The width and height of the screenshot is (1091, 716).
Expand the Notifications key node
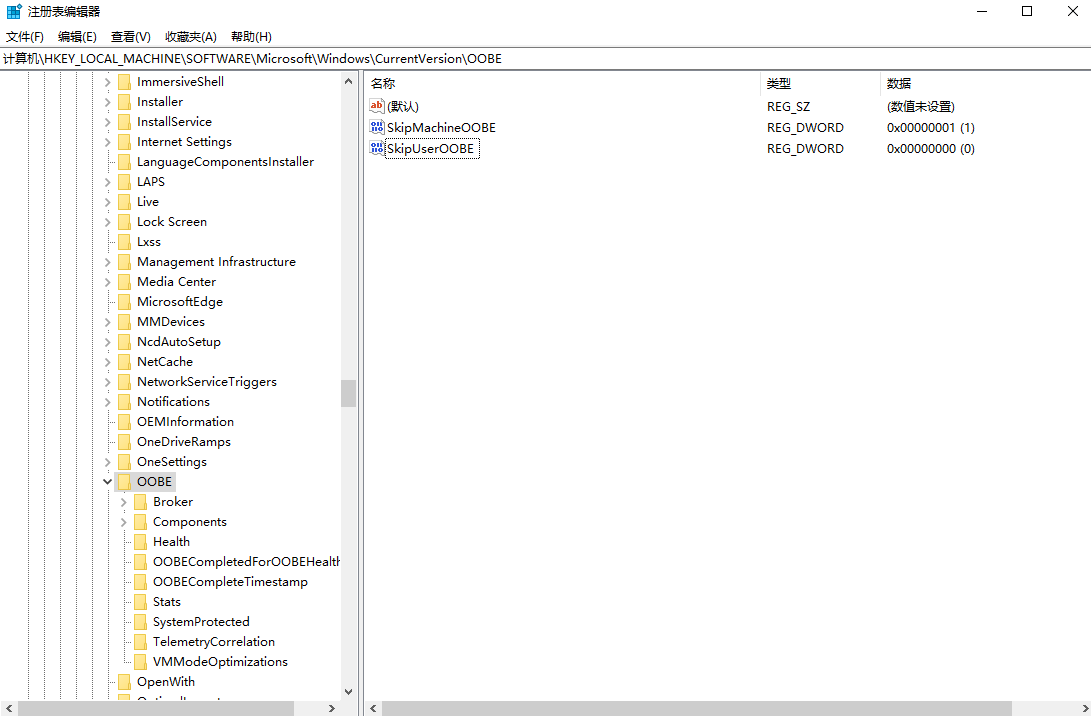pos(108,402)
